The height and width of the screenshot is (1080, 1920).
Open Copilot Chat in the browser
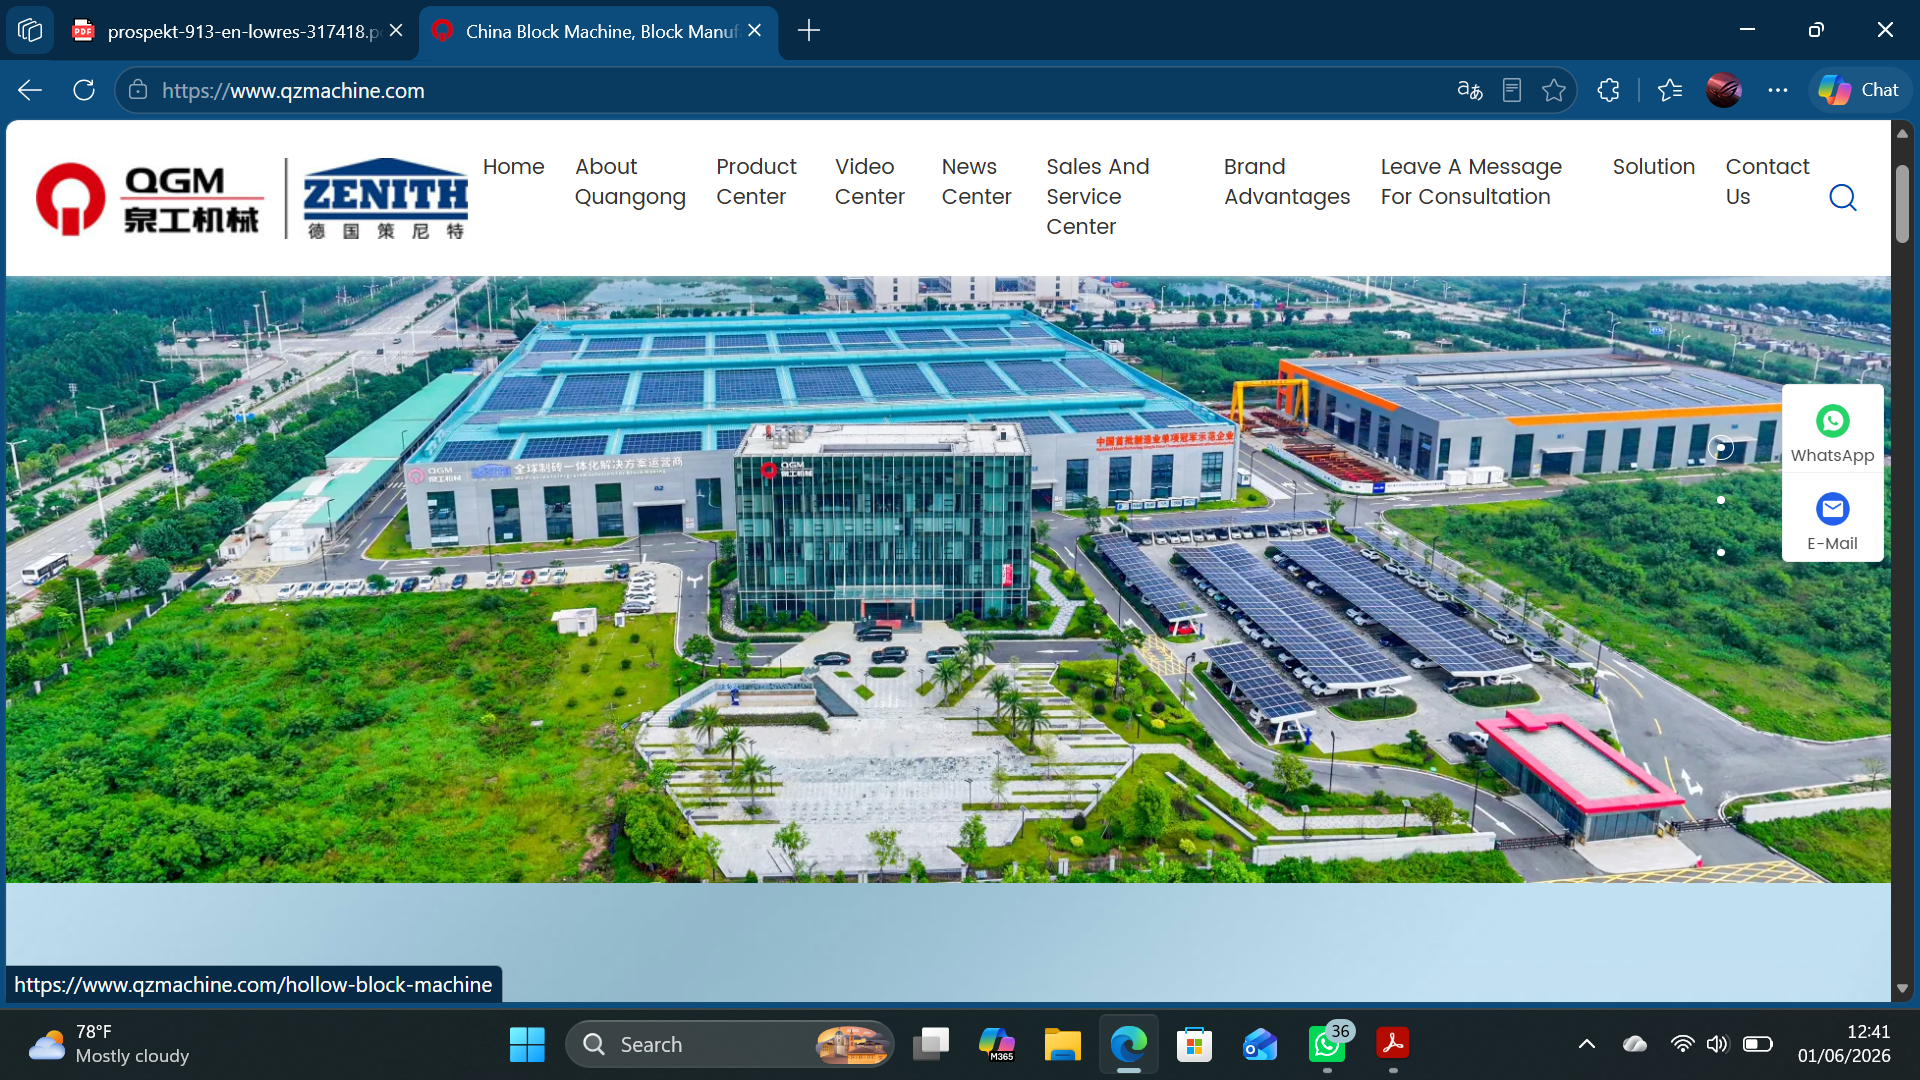click(x=1858, y=90)
